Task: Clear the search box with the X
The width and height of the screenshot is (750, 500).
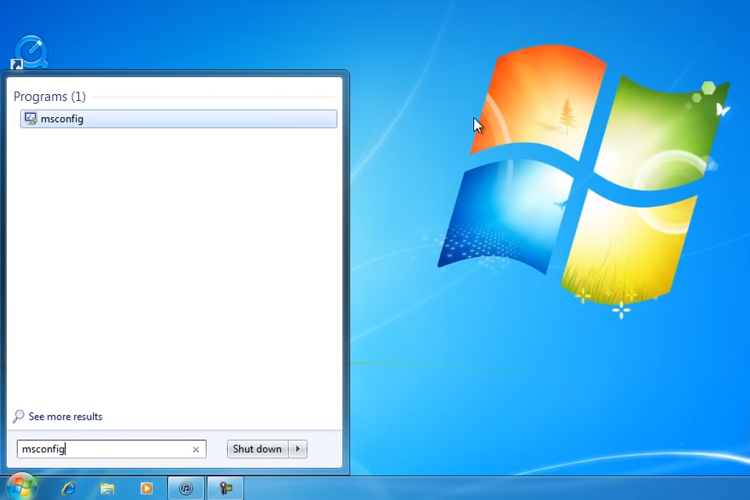Action: (196, 449)
